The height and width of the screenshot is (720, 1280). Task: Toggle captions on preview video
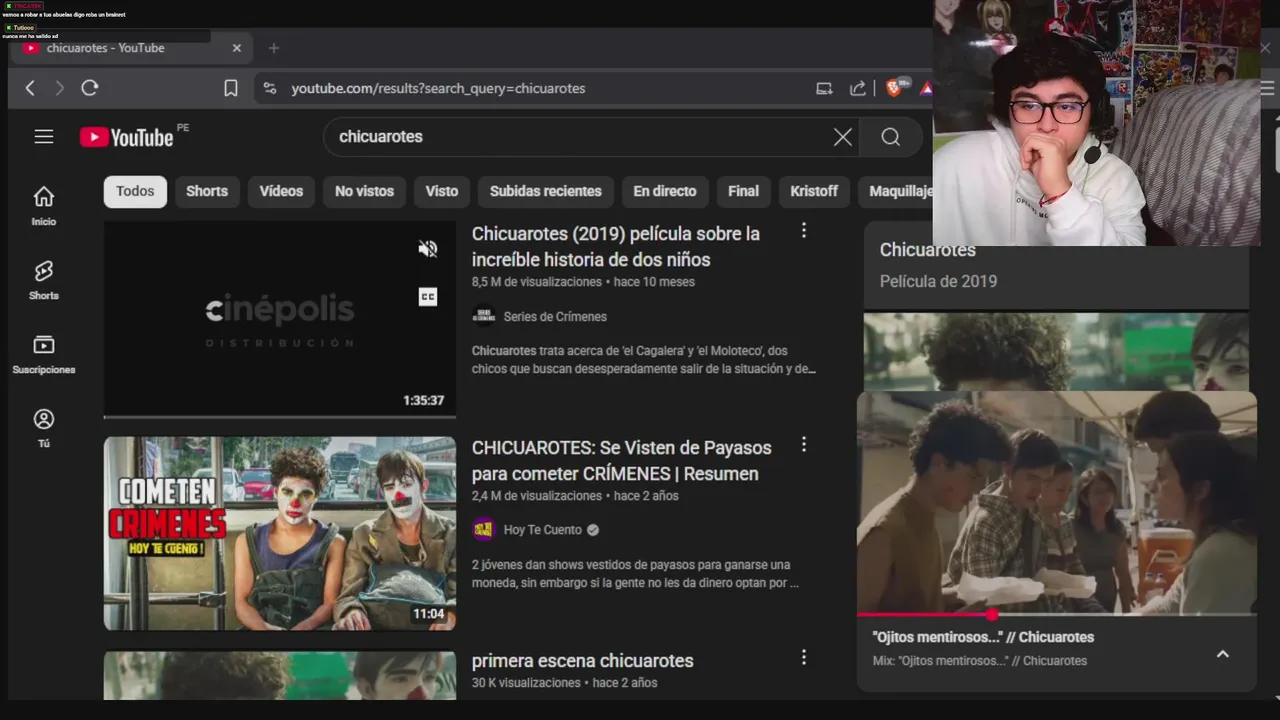tap(428, 297)
